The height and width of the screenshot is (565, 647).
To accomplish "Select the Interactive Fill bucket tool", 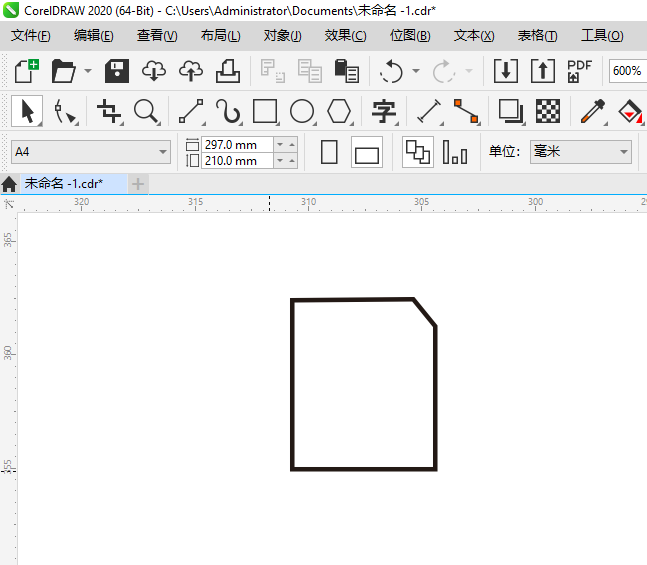I will [x=630, y=111].
